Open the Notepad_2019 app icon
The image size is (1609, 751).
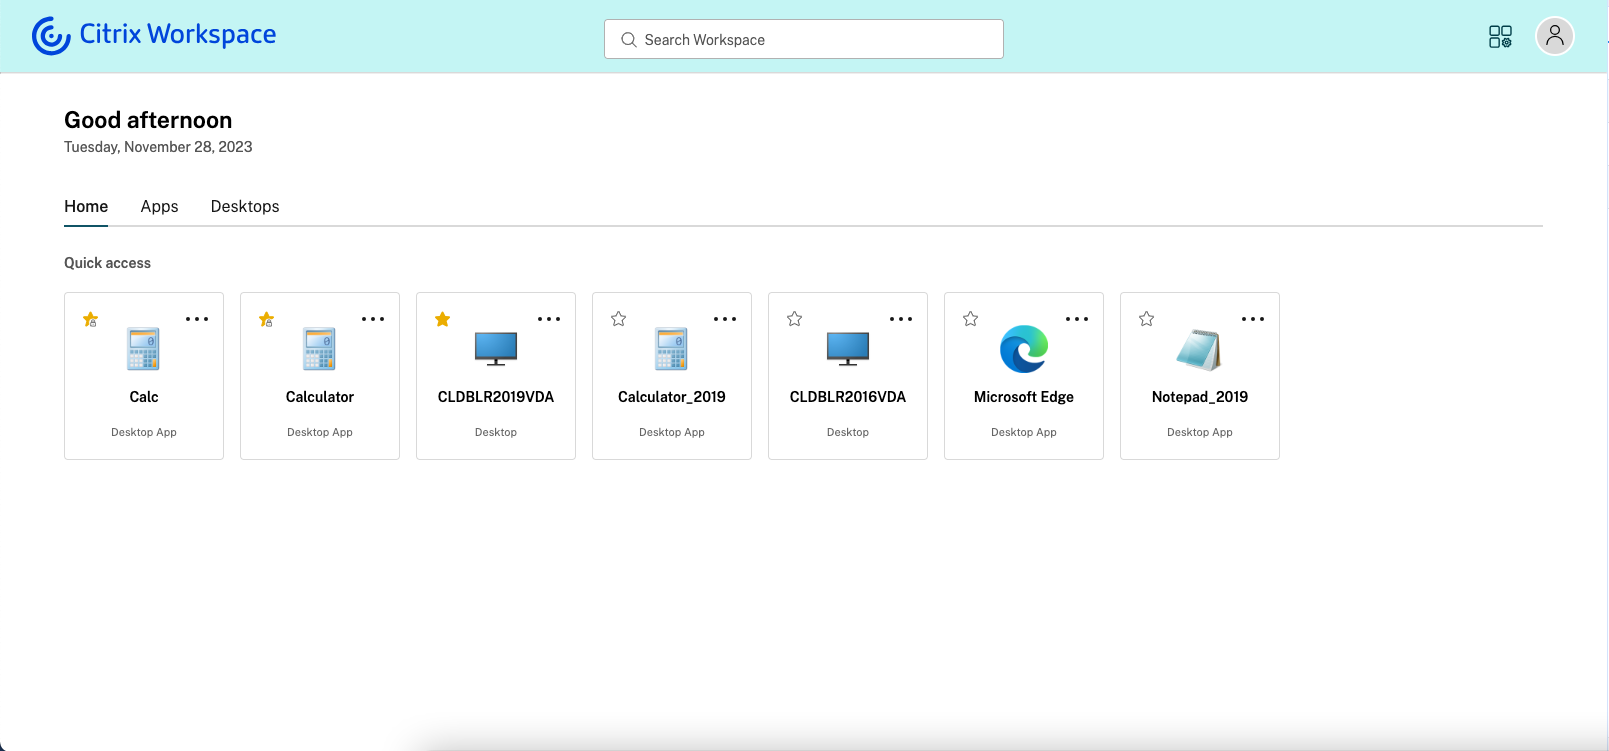tap(1199, 350)
